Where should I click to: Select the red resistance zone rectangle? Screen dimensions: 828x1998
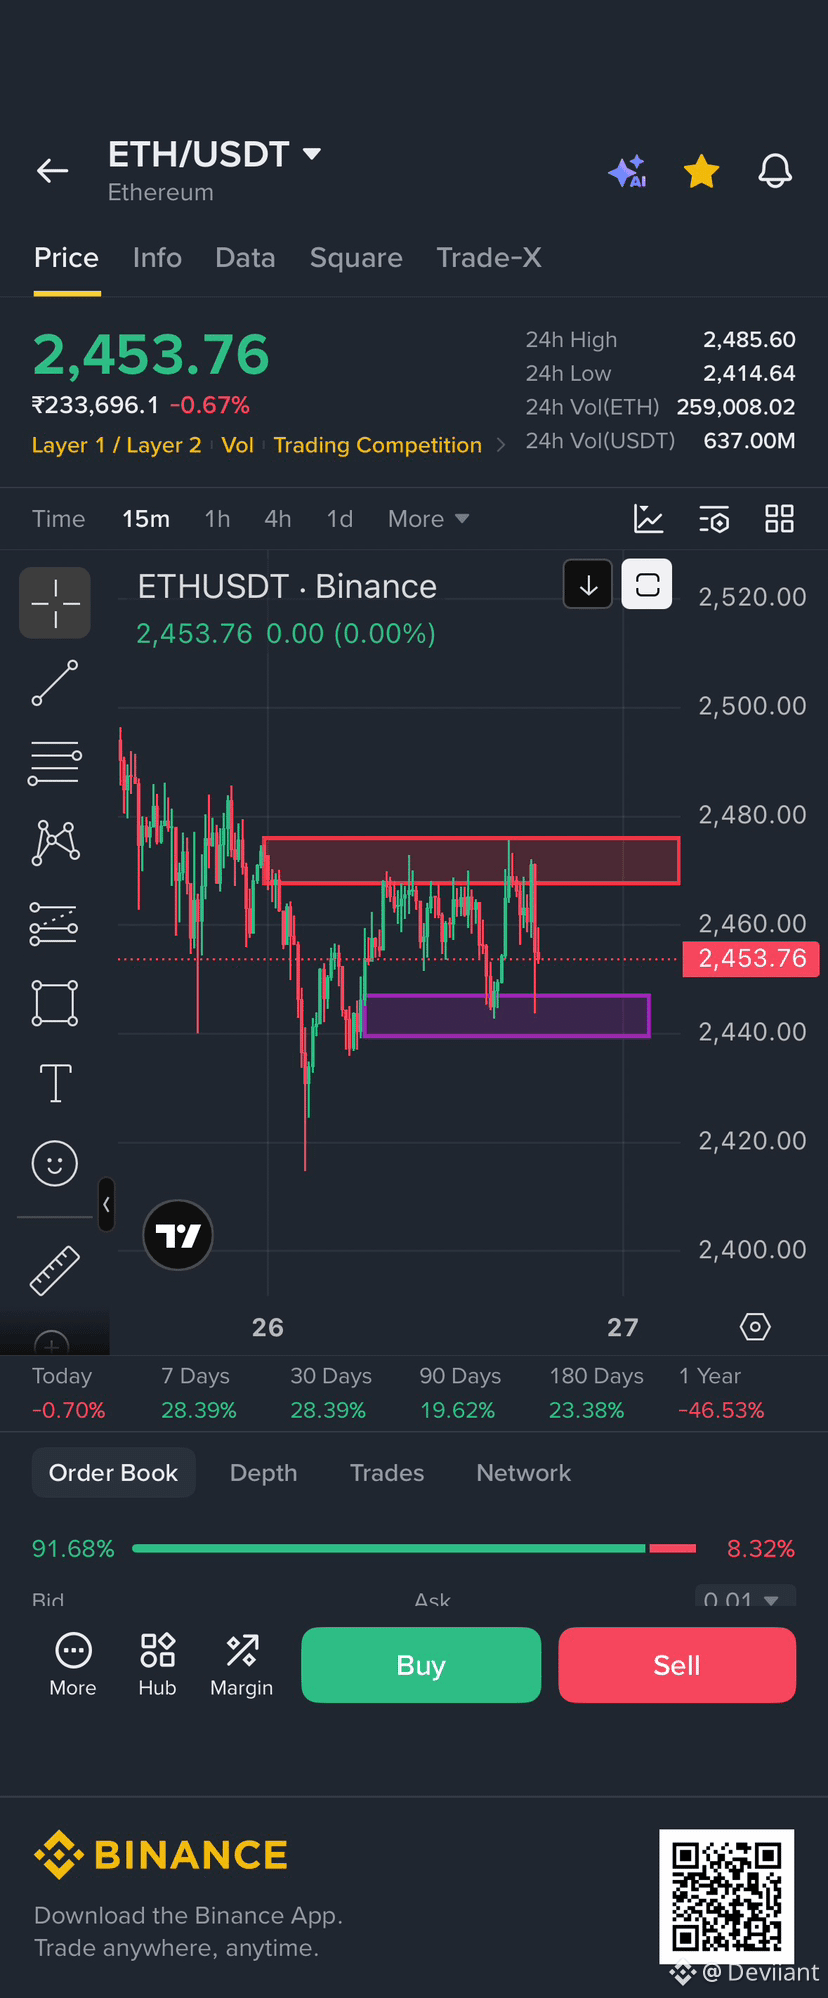(x=471, y=860)
